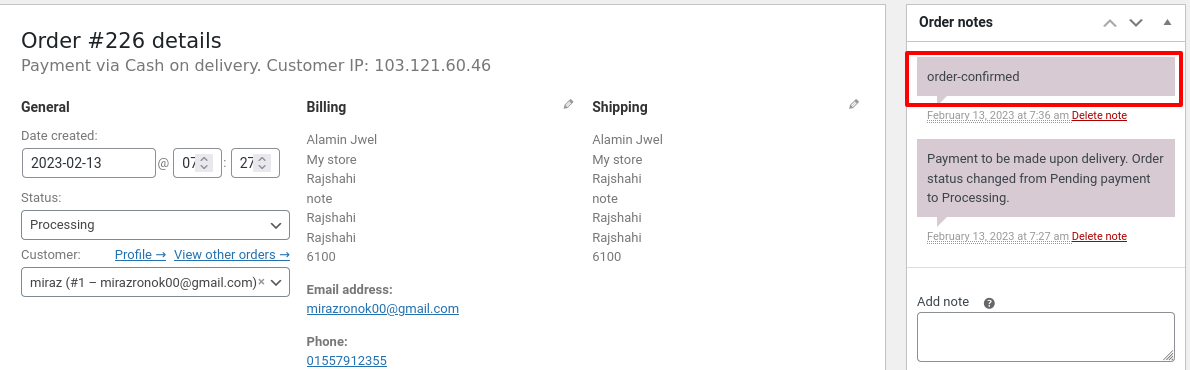Delete the payment status change note

click(x=1099, y=237)
